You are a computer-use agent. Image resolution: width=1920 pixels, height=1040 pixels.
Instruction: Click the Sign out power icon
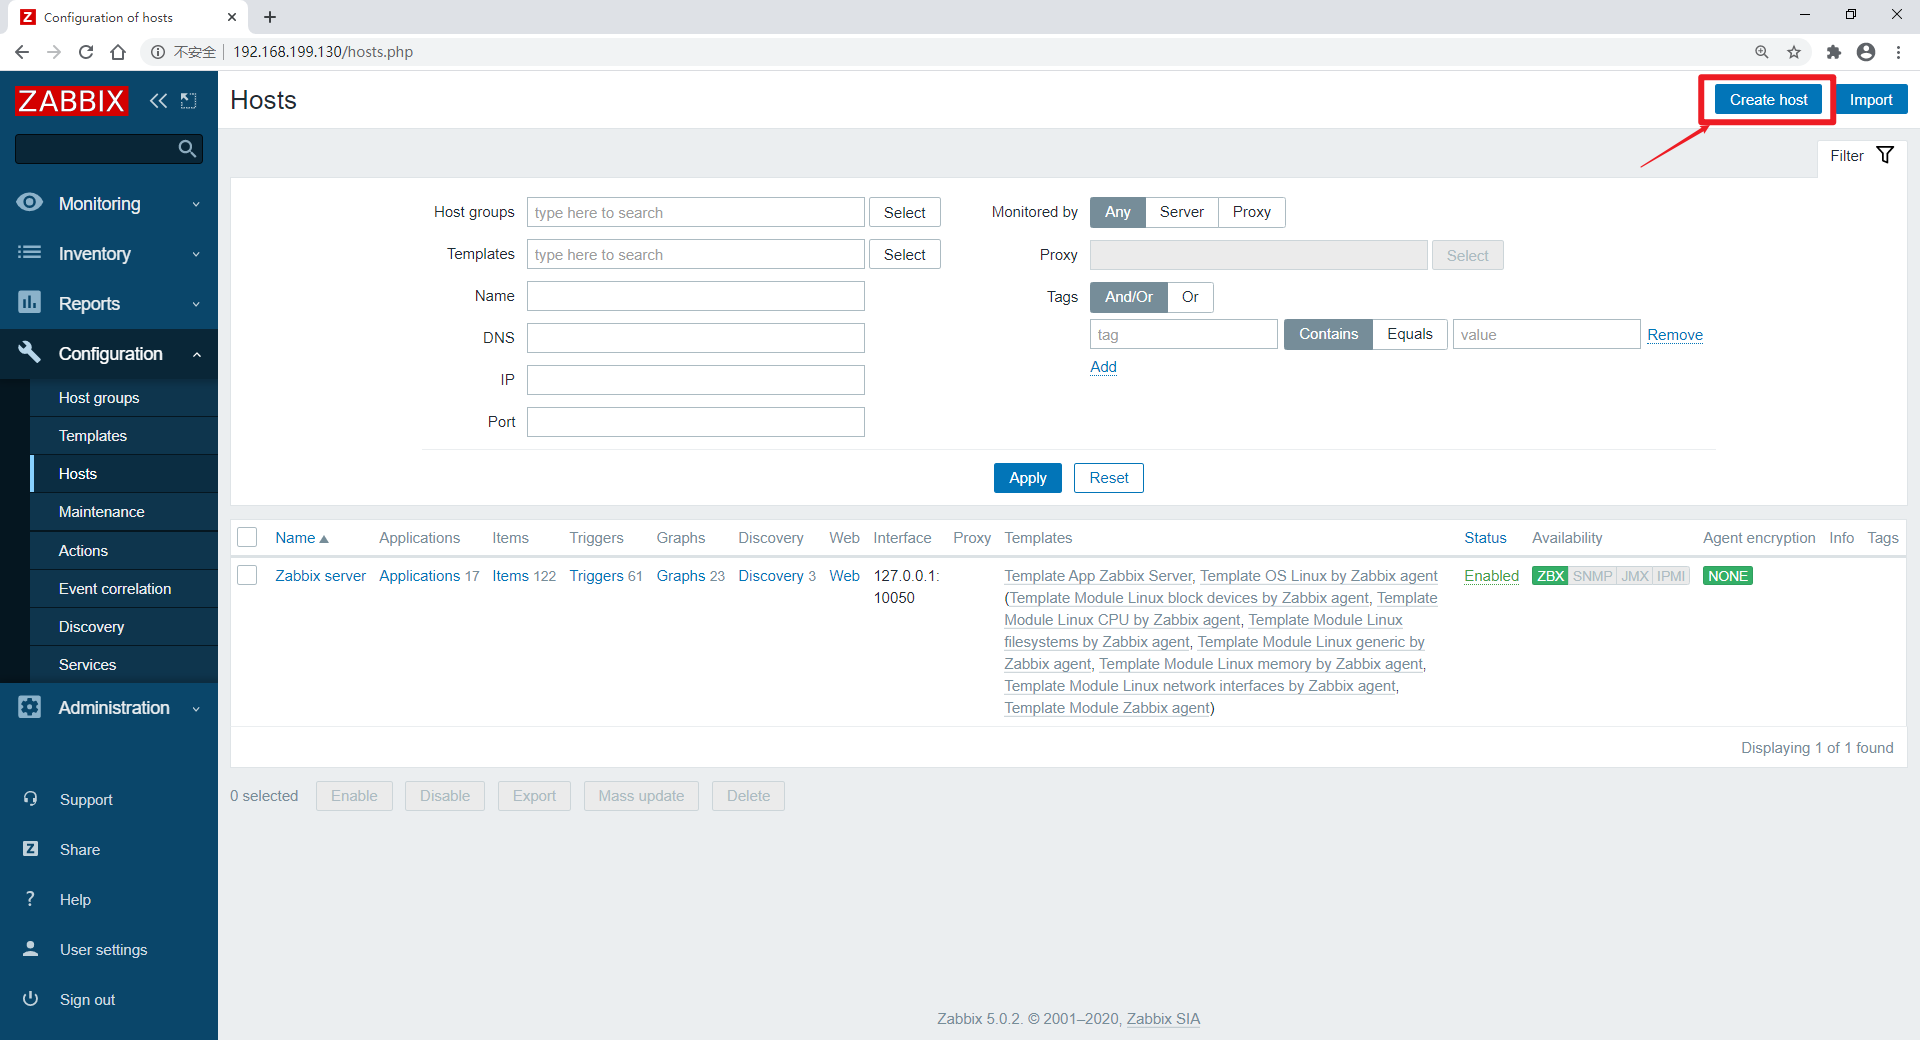[30, 999]
